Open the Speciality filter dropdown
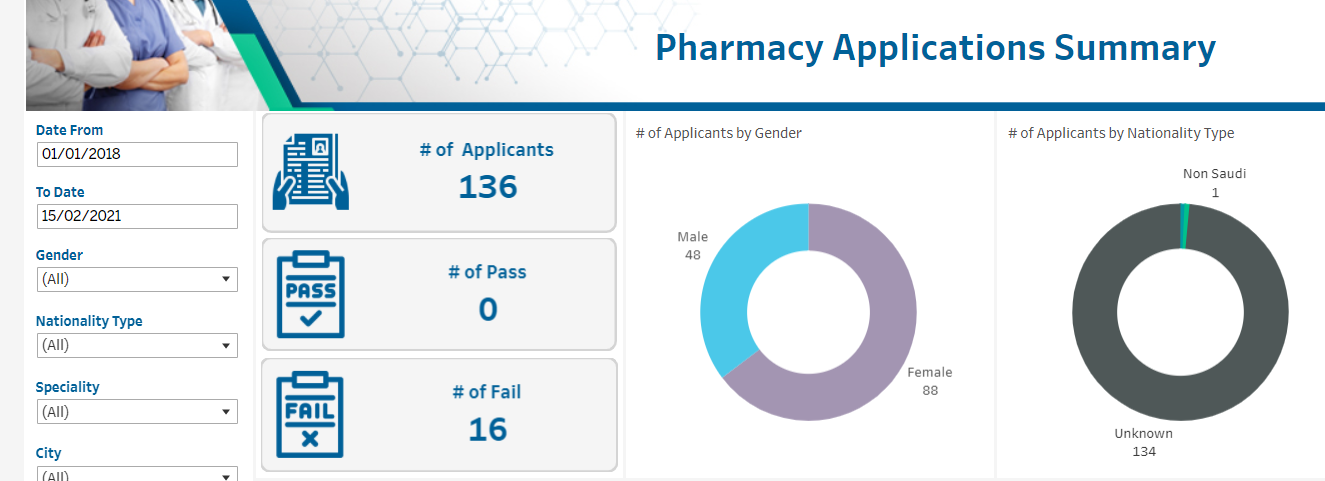The image size is (1325, 481). [137, 411]
